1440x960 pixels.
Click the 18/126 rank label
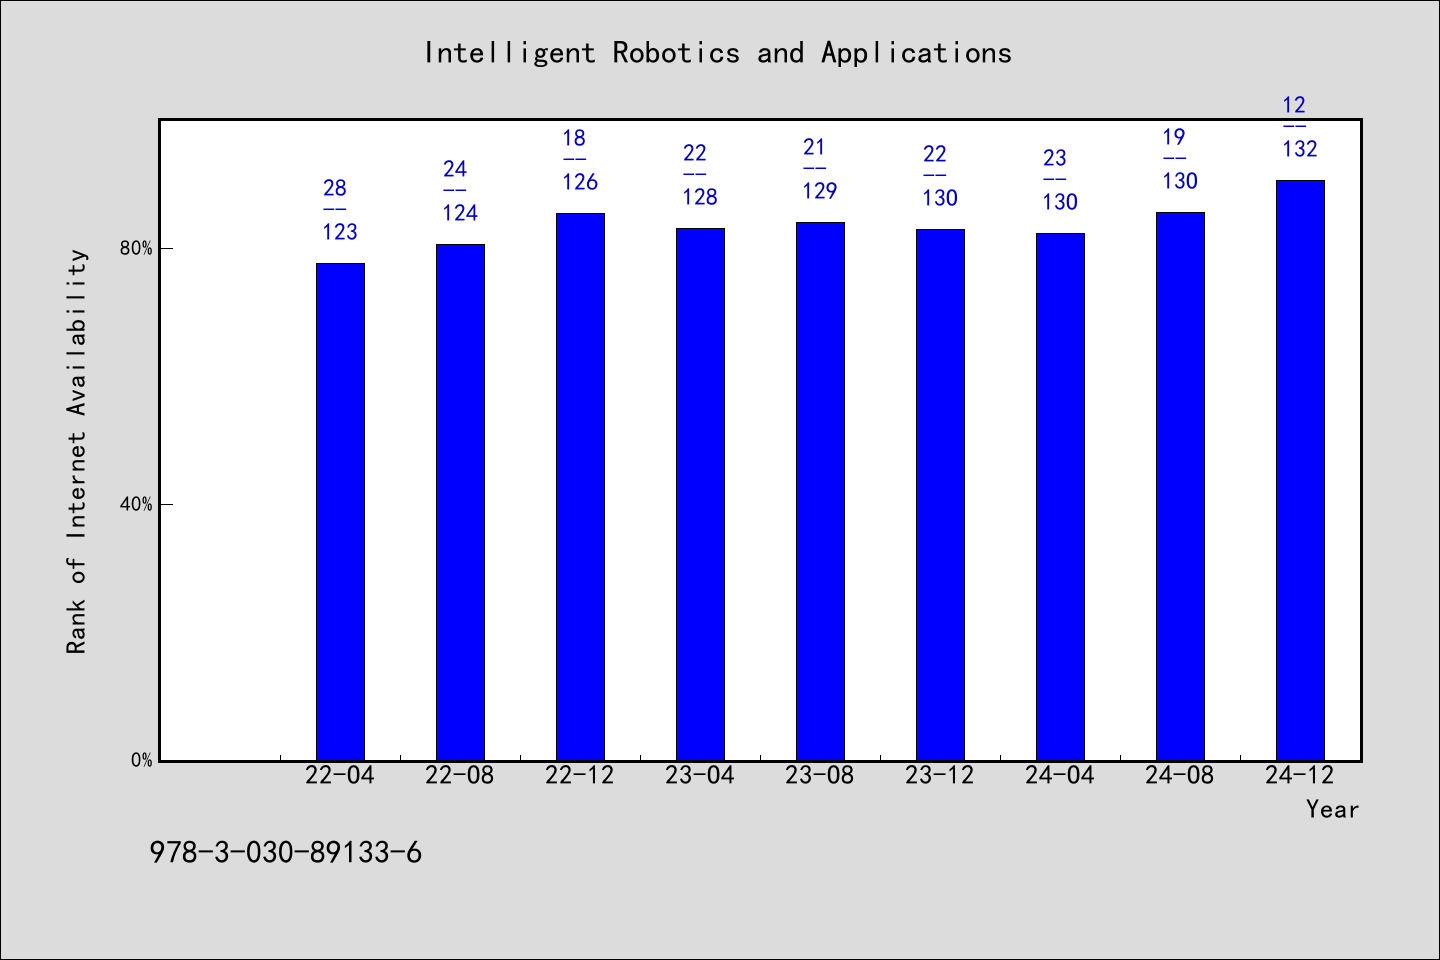pos(580,160)
